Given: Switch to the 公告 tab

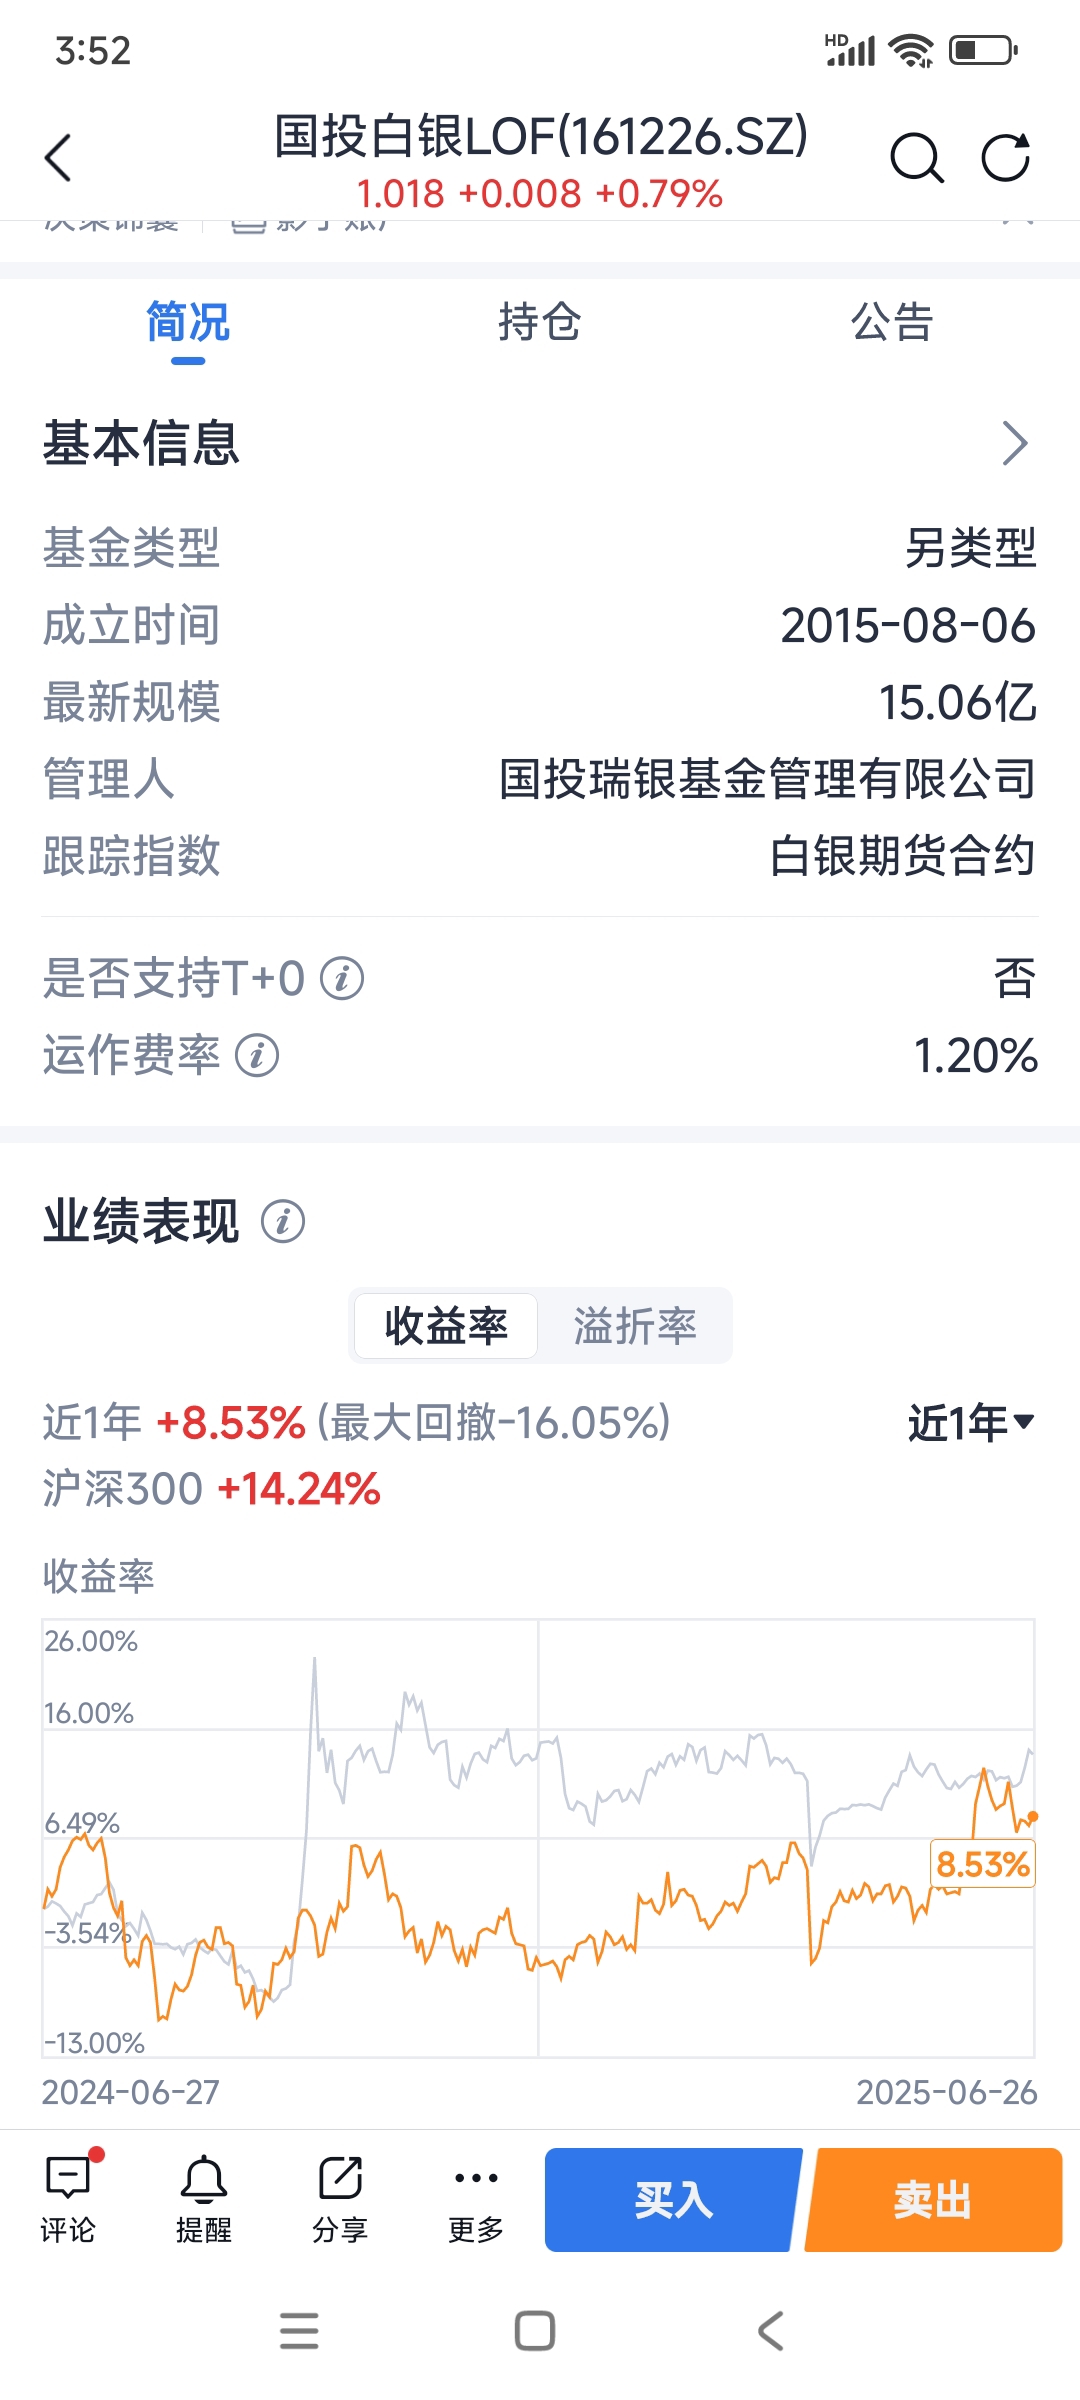Looking at the screenshot, I should pos(892,322).
